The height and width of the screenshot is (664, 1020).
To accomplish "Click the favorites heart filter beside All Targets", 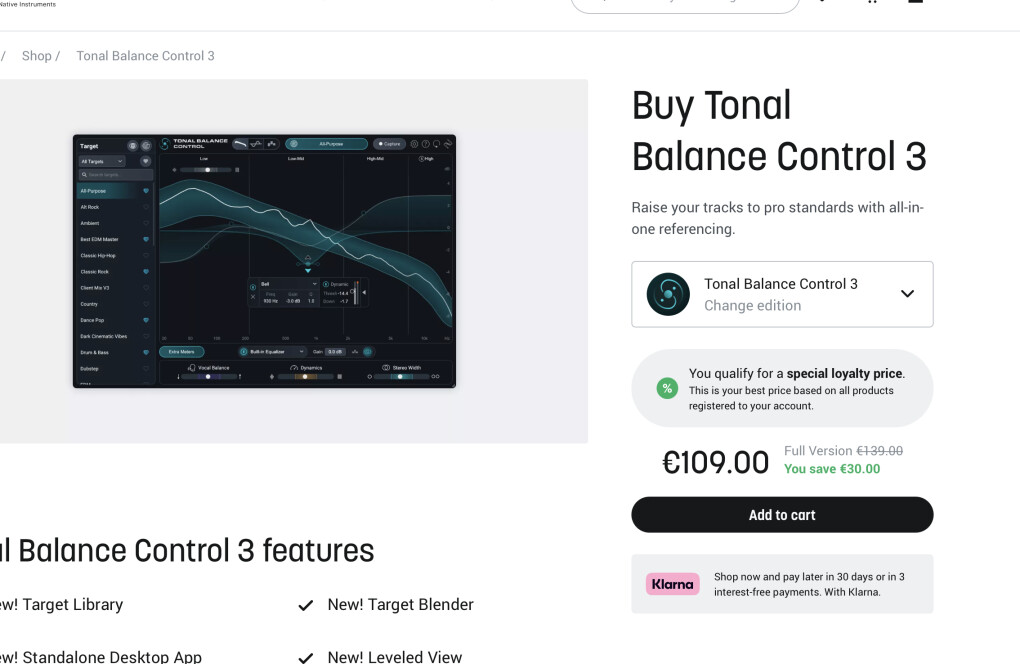I will pos(146,161).
